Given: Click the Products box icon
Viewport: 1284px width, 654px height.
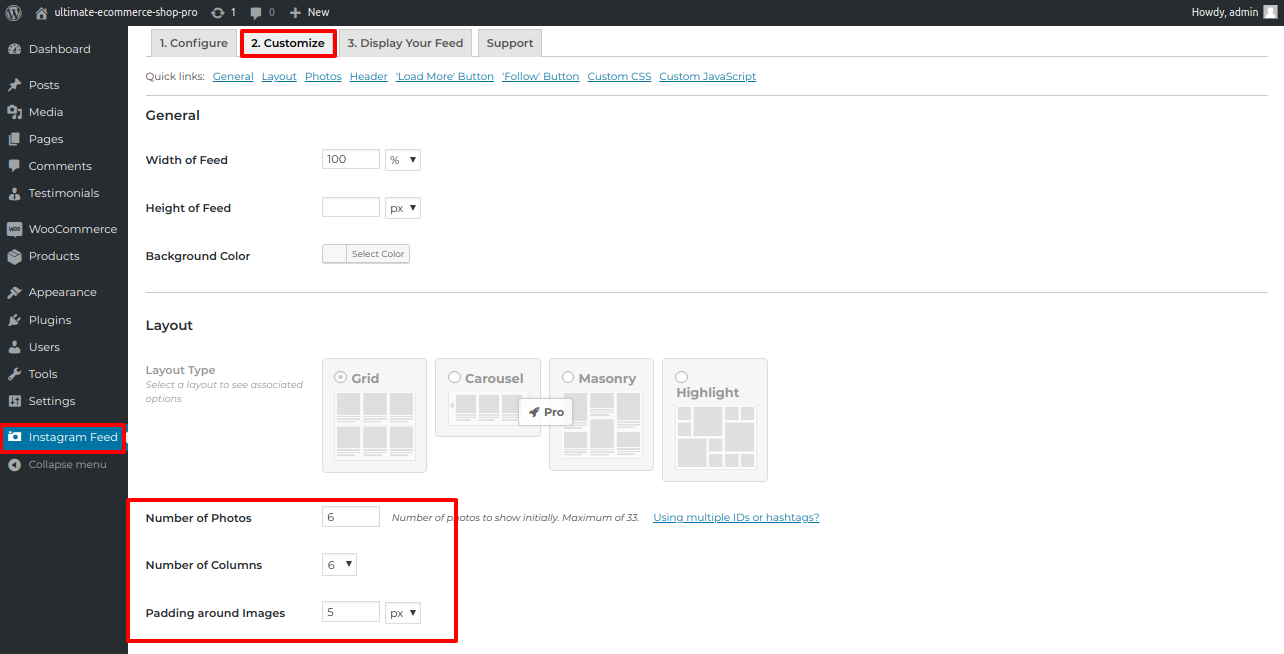Looking at the screenshot, I should pos(14,256).
